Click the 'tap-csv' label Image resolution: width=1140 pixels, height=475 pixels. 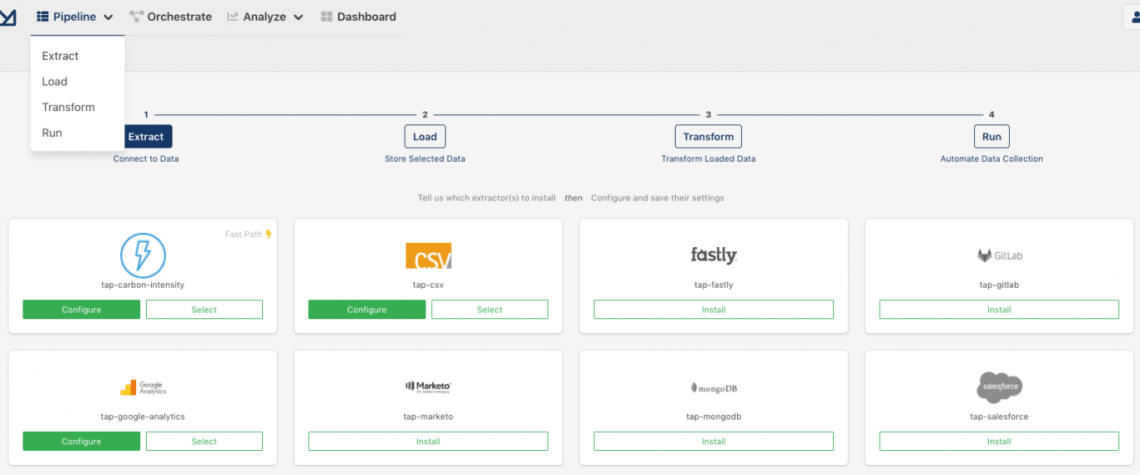(428, 285)
